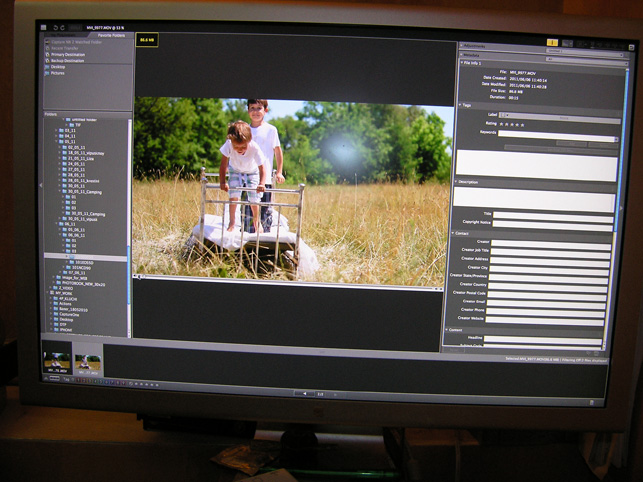Click the last rating star in bottom filter bar
The image size is (643, 482).
tap(157, 385)
